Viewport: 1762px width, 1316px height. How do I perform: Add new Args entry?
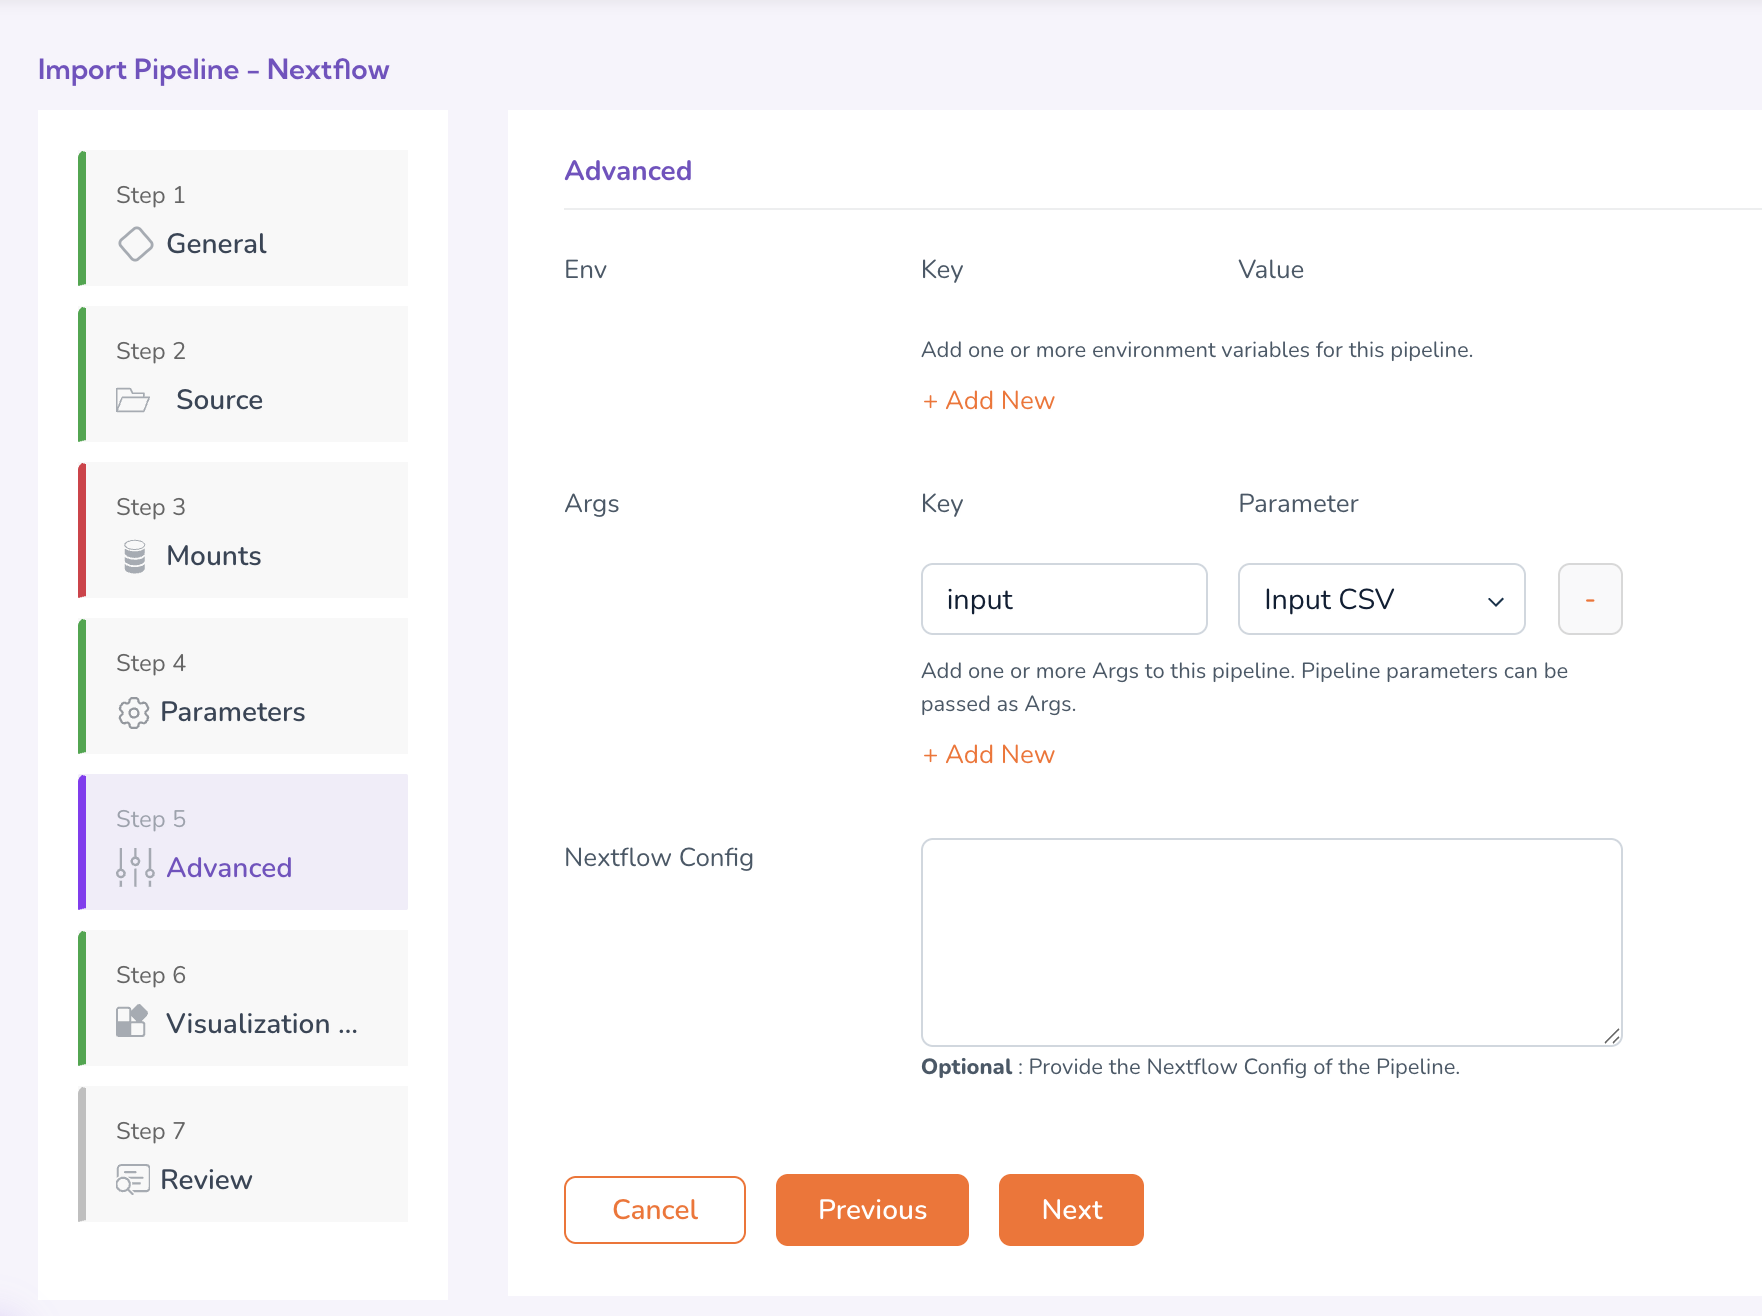[x=988, y=755]
